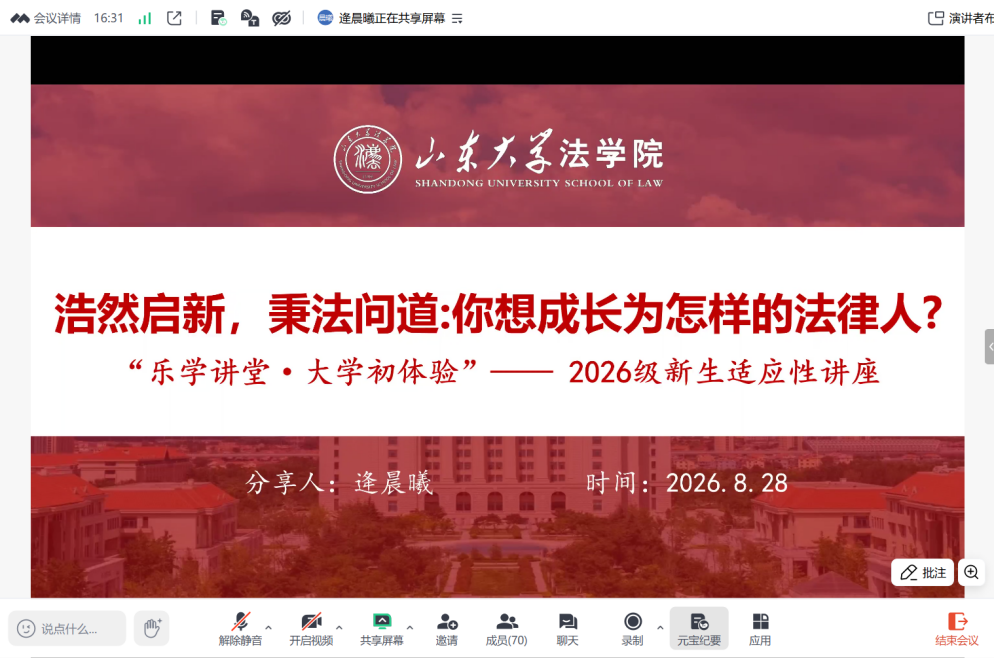Open 元宝纪要 AI summary
Image resolution: width=994 pixels, height=658 pixels.
[699, 629]
